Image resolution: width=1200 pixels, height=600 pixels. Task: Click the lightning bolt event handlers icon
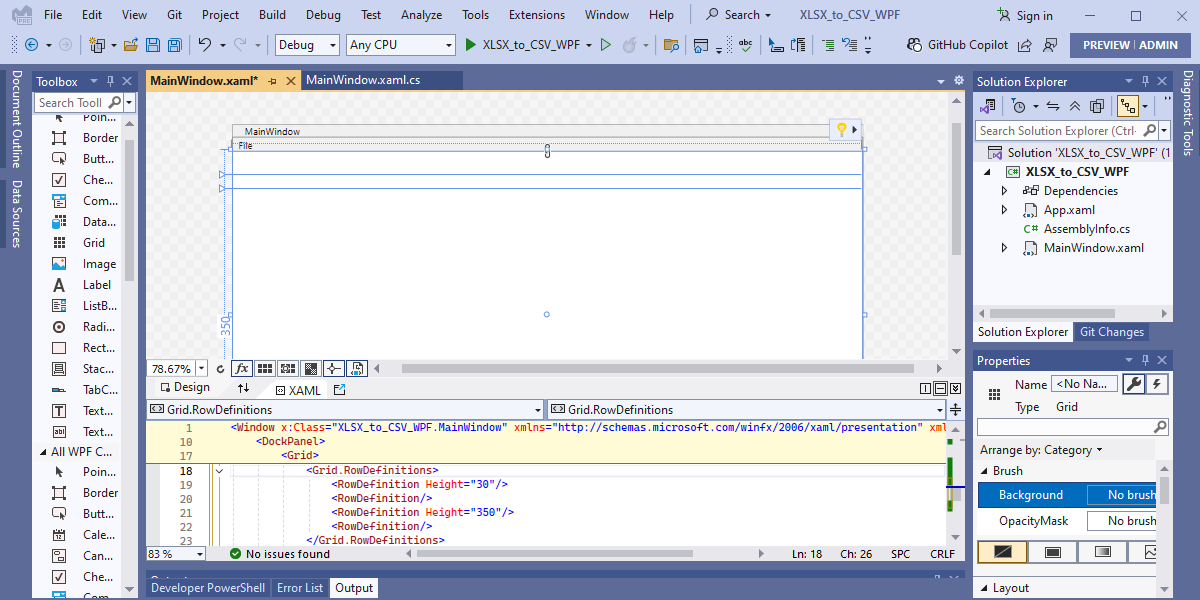point(1157,384)
